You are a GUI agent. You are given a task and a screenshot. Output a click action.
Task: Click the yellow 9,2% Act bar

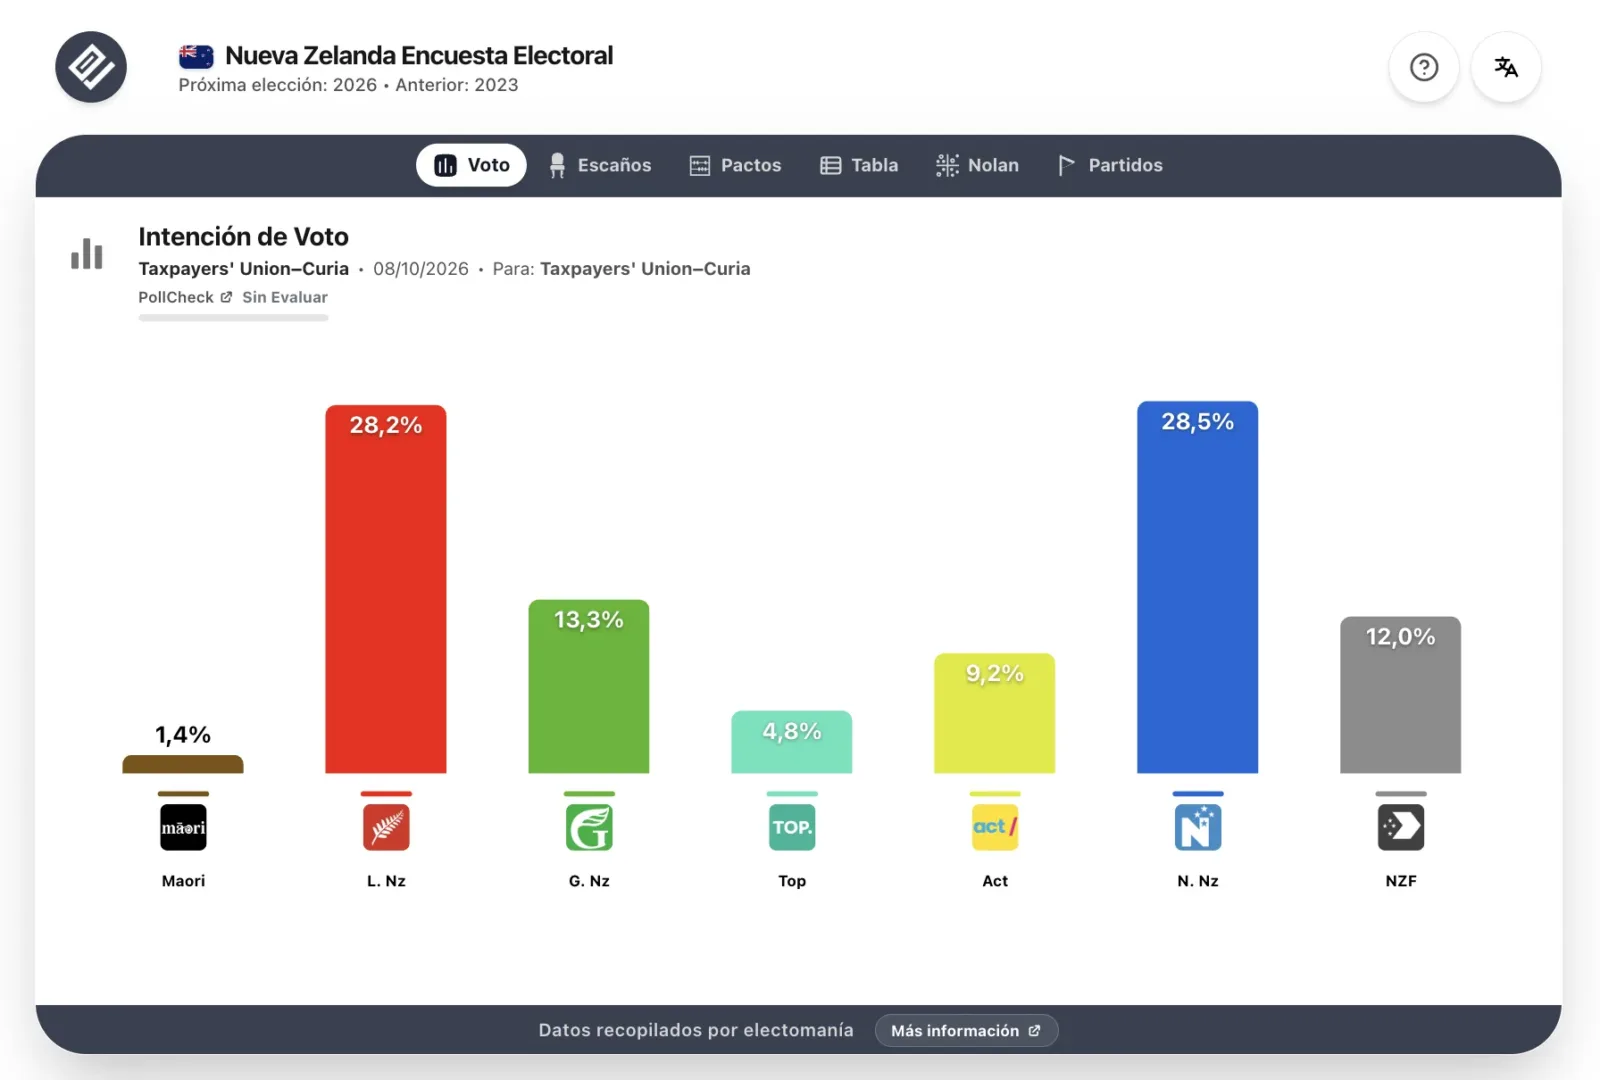click(995, 713)
